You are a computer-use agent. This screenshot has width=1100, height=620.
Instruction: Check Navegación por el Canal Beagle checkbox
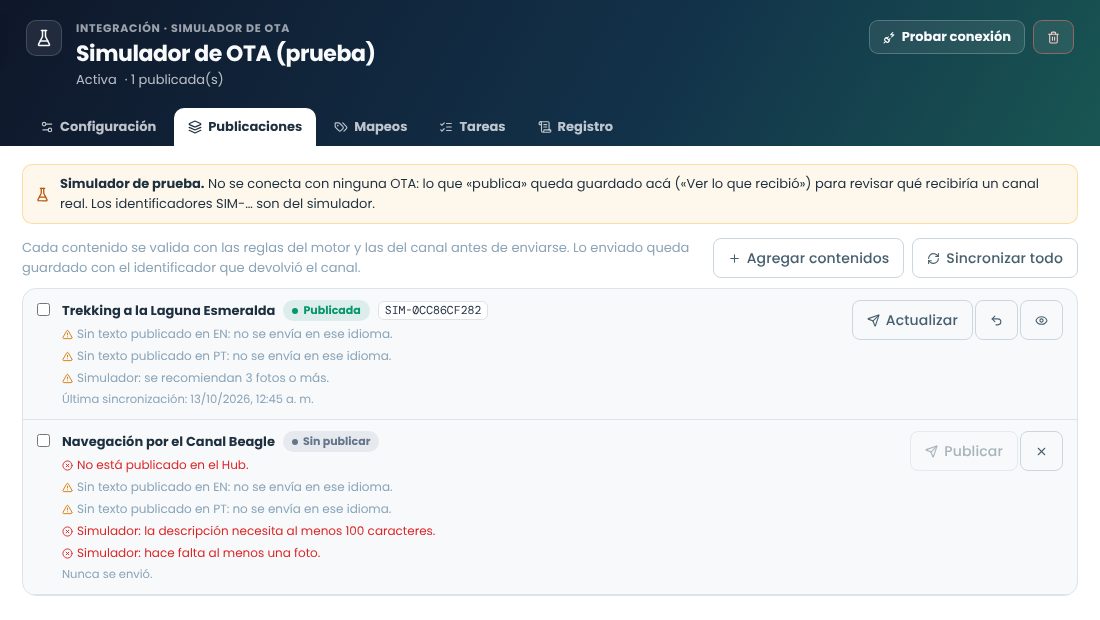[43, 441]
